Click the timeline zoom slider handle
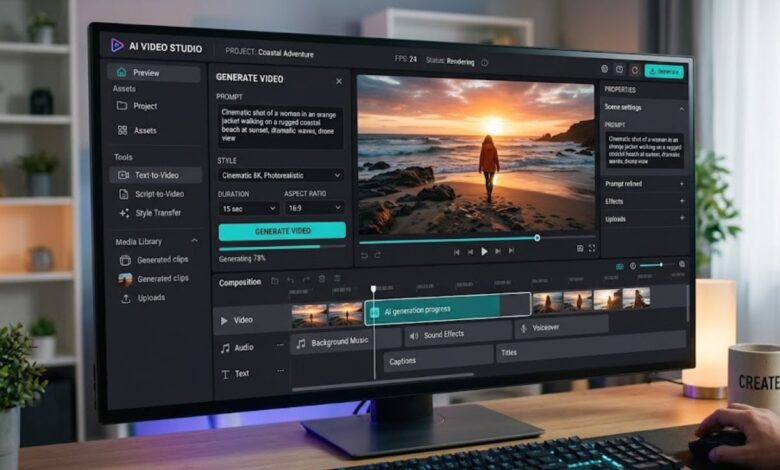 (661, 265)
